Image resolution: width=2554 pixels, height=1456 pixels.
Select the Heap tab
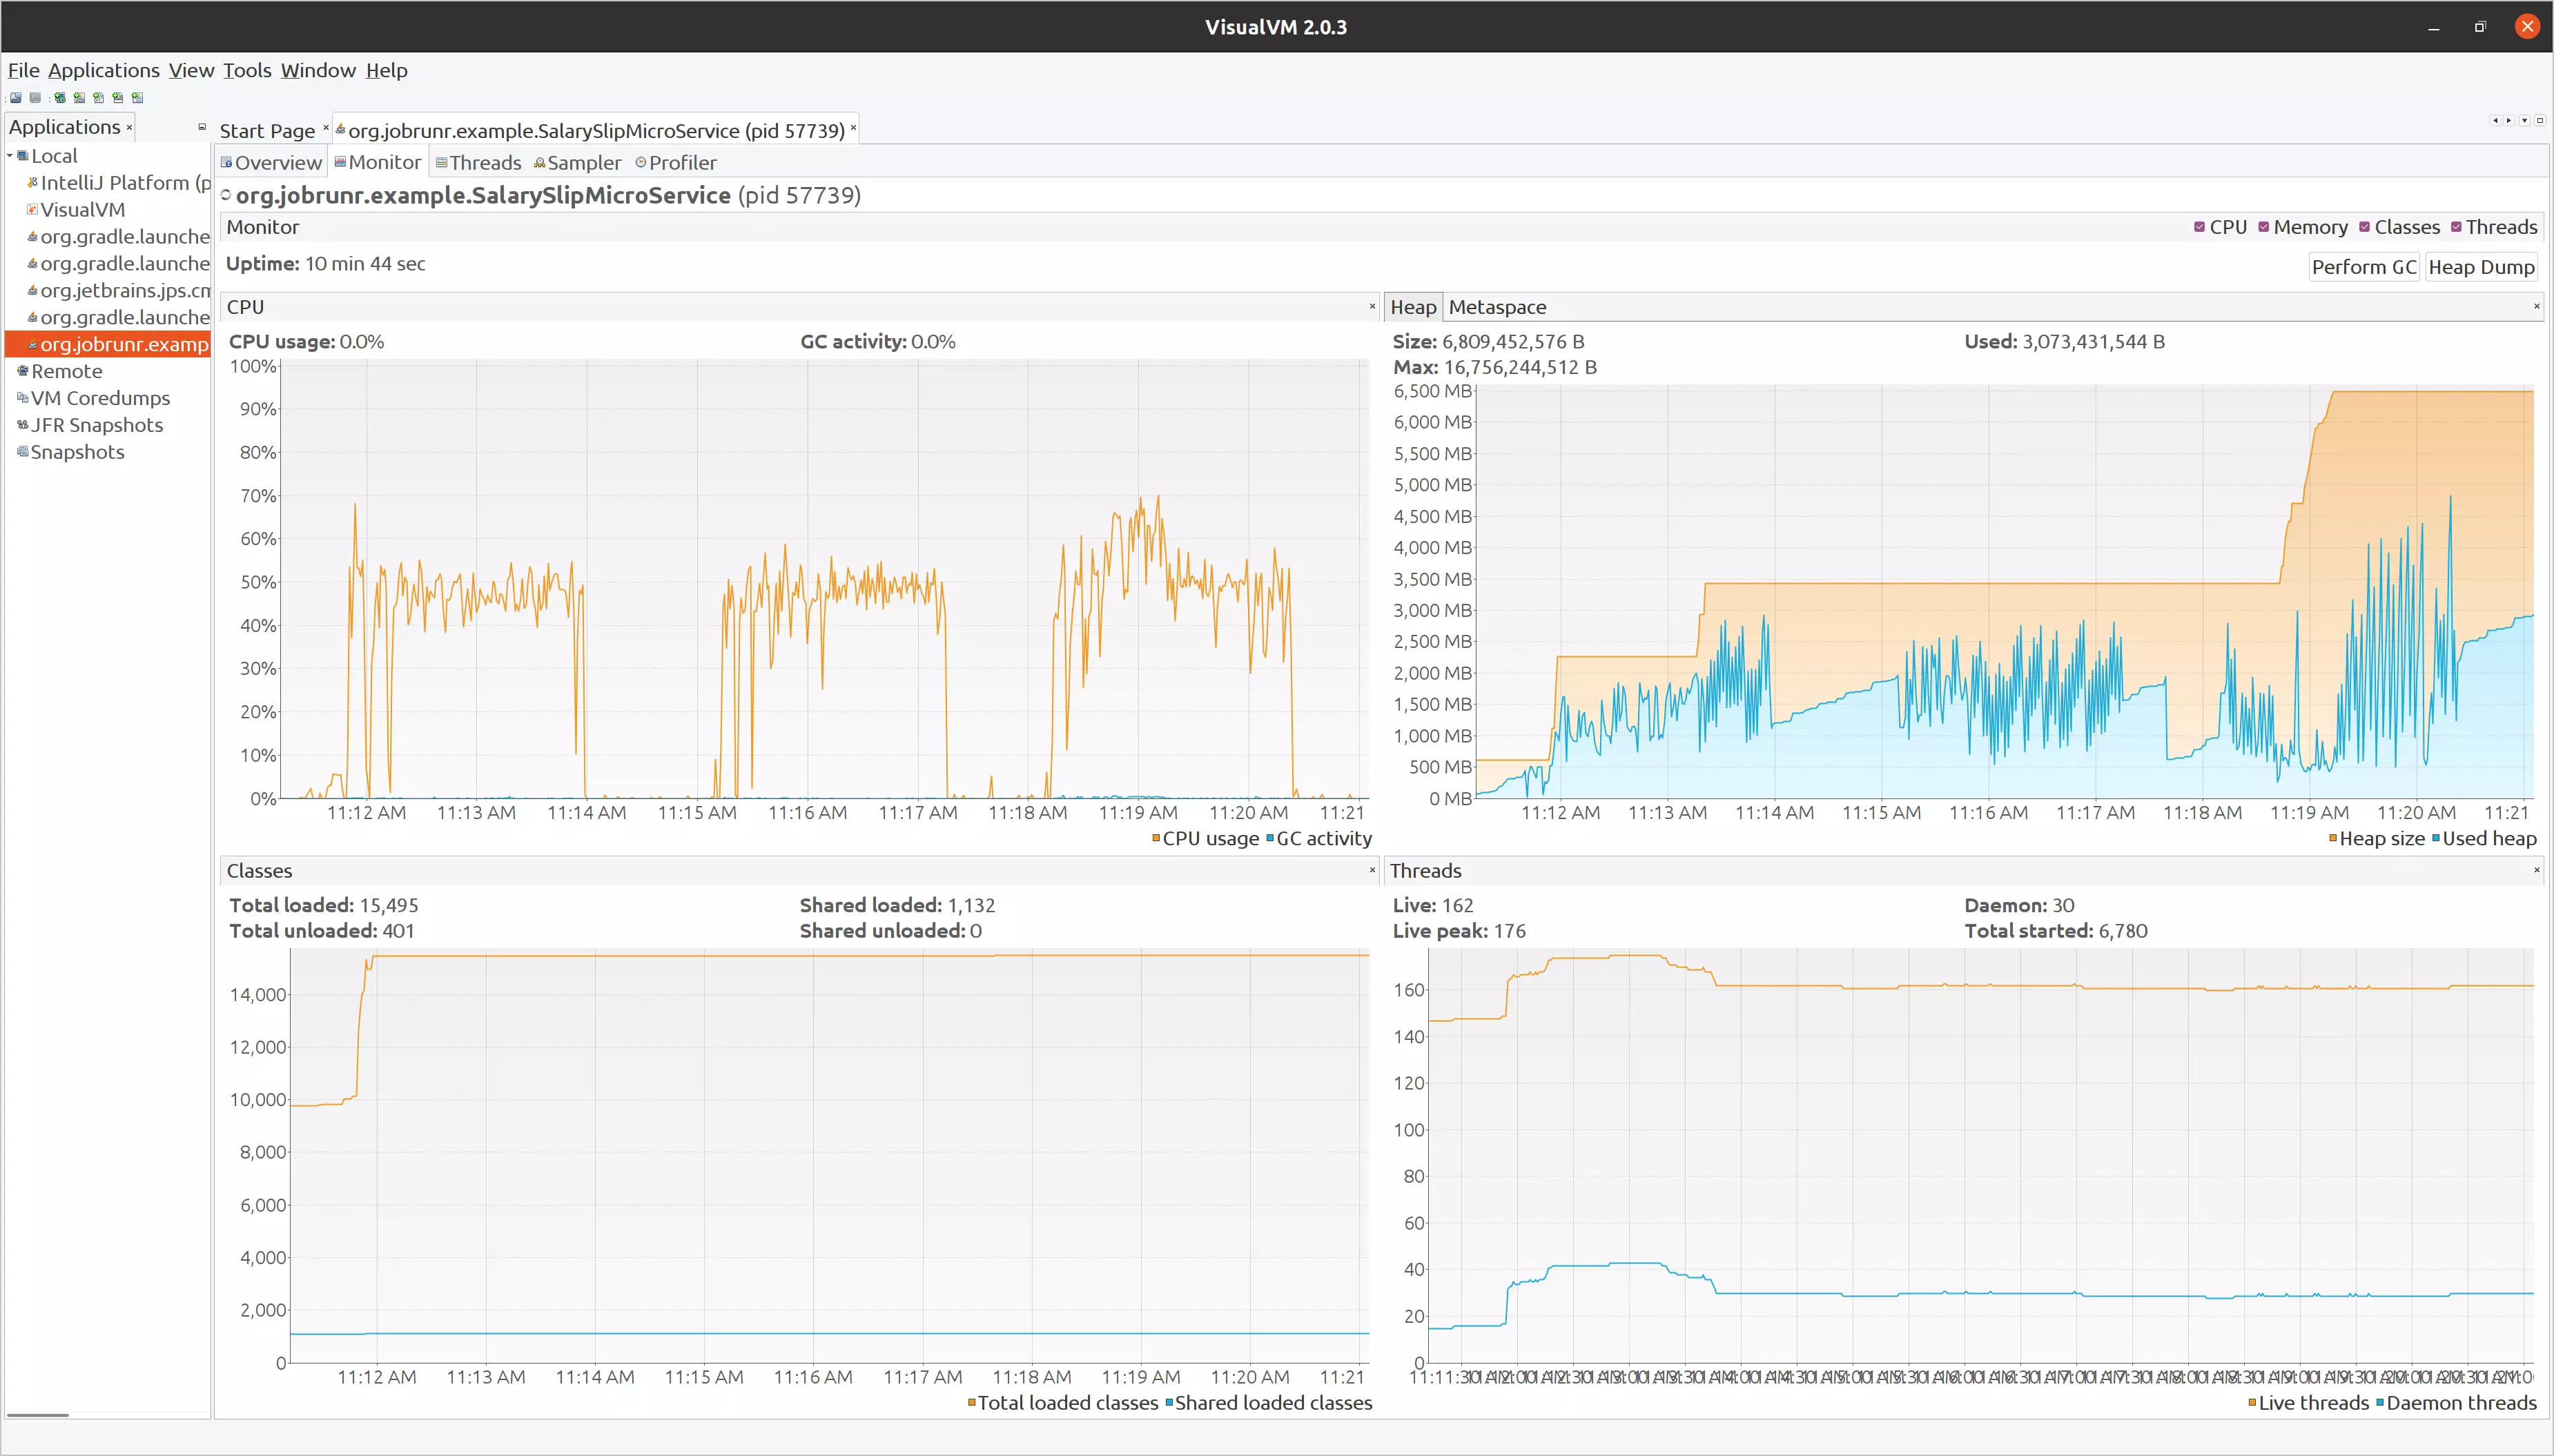(1413, 307)
